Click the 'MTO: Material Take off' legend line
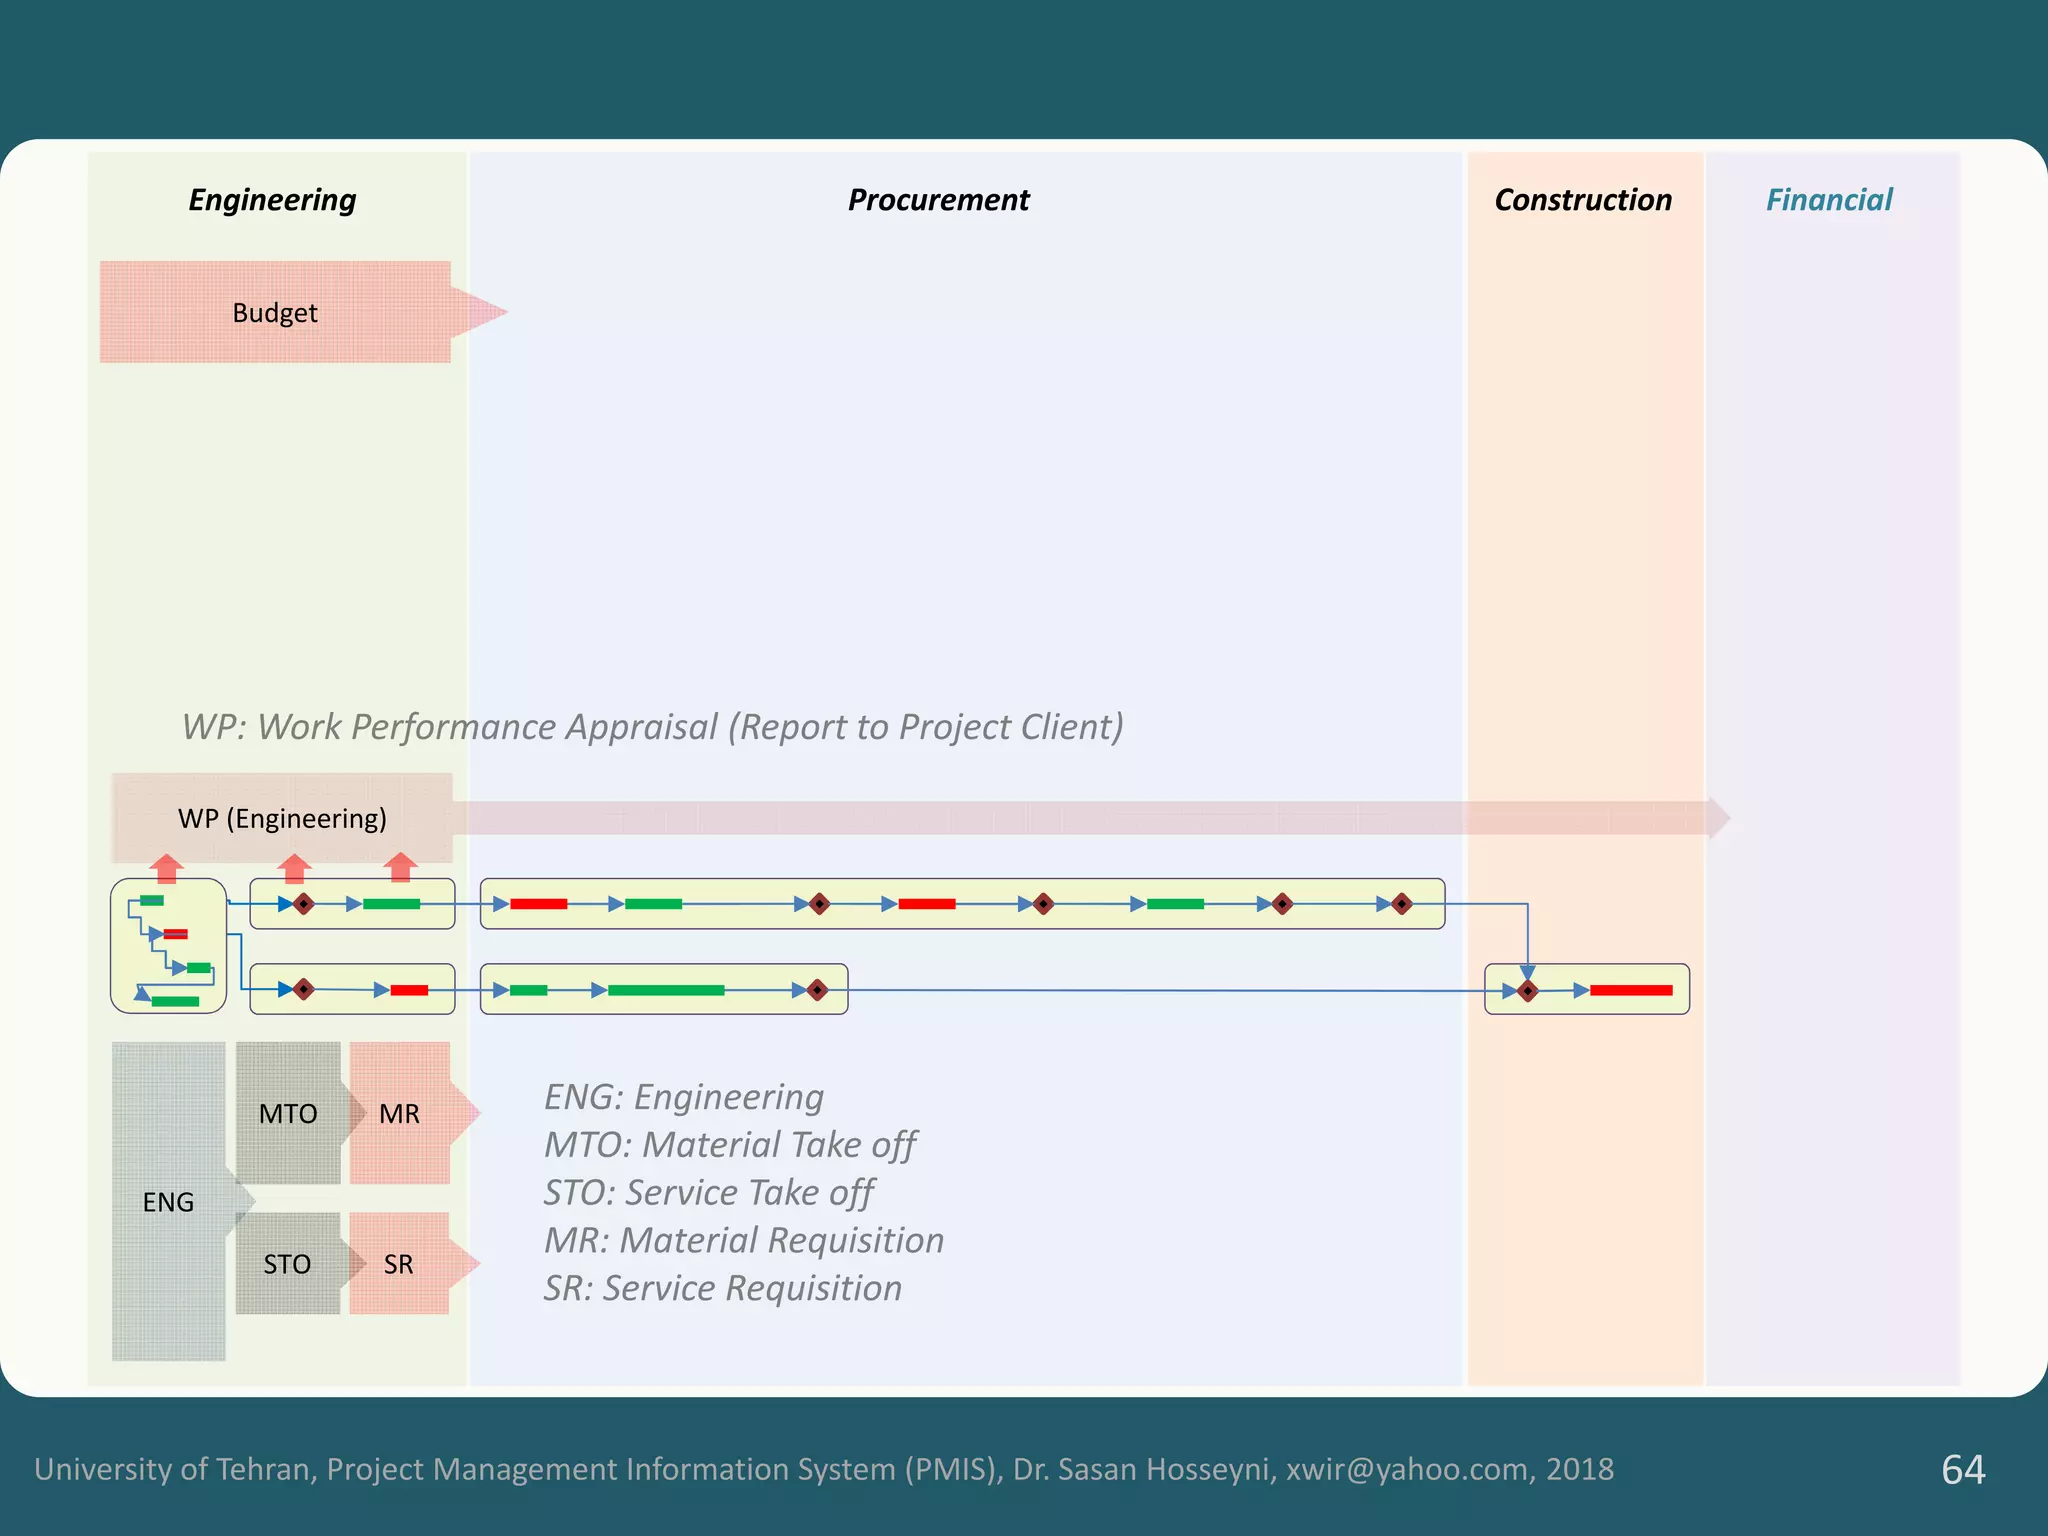Image resolution: width=2048 pixels, height=1536 pixels. point(730,1145)
